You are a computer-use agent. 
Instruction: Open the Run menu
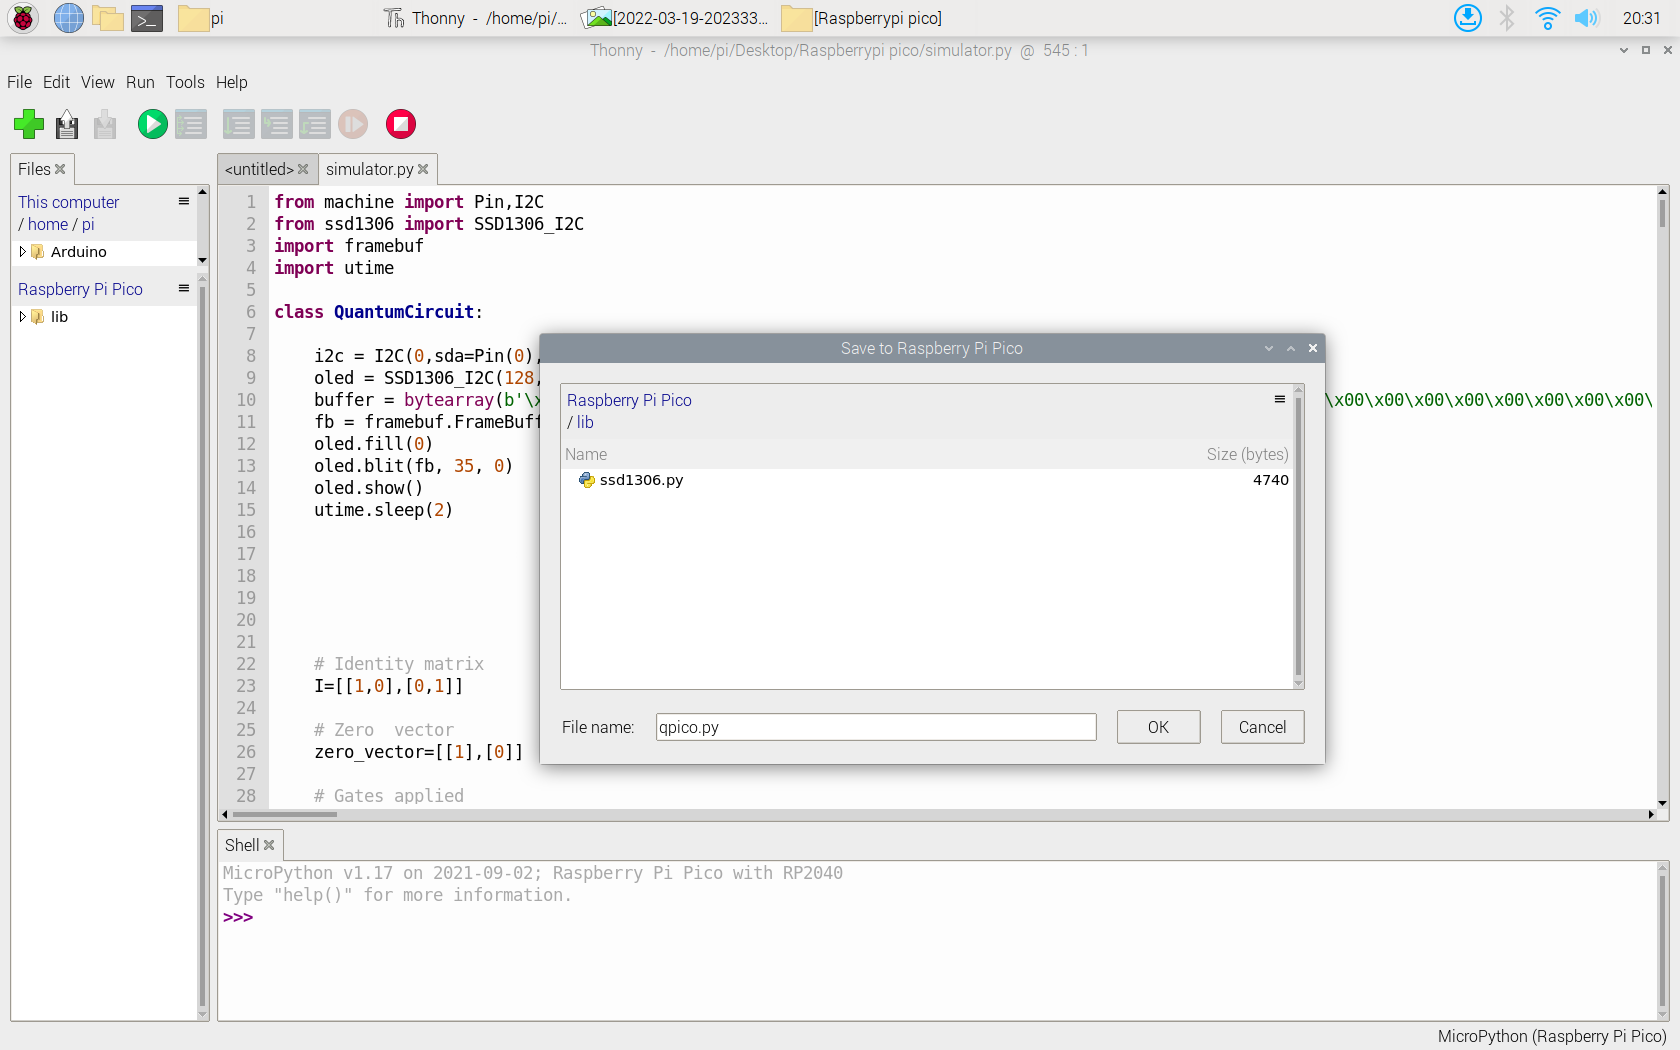140,82
